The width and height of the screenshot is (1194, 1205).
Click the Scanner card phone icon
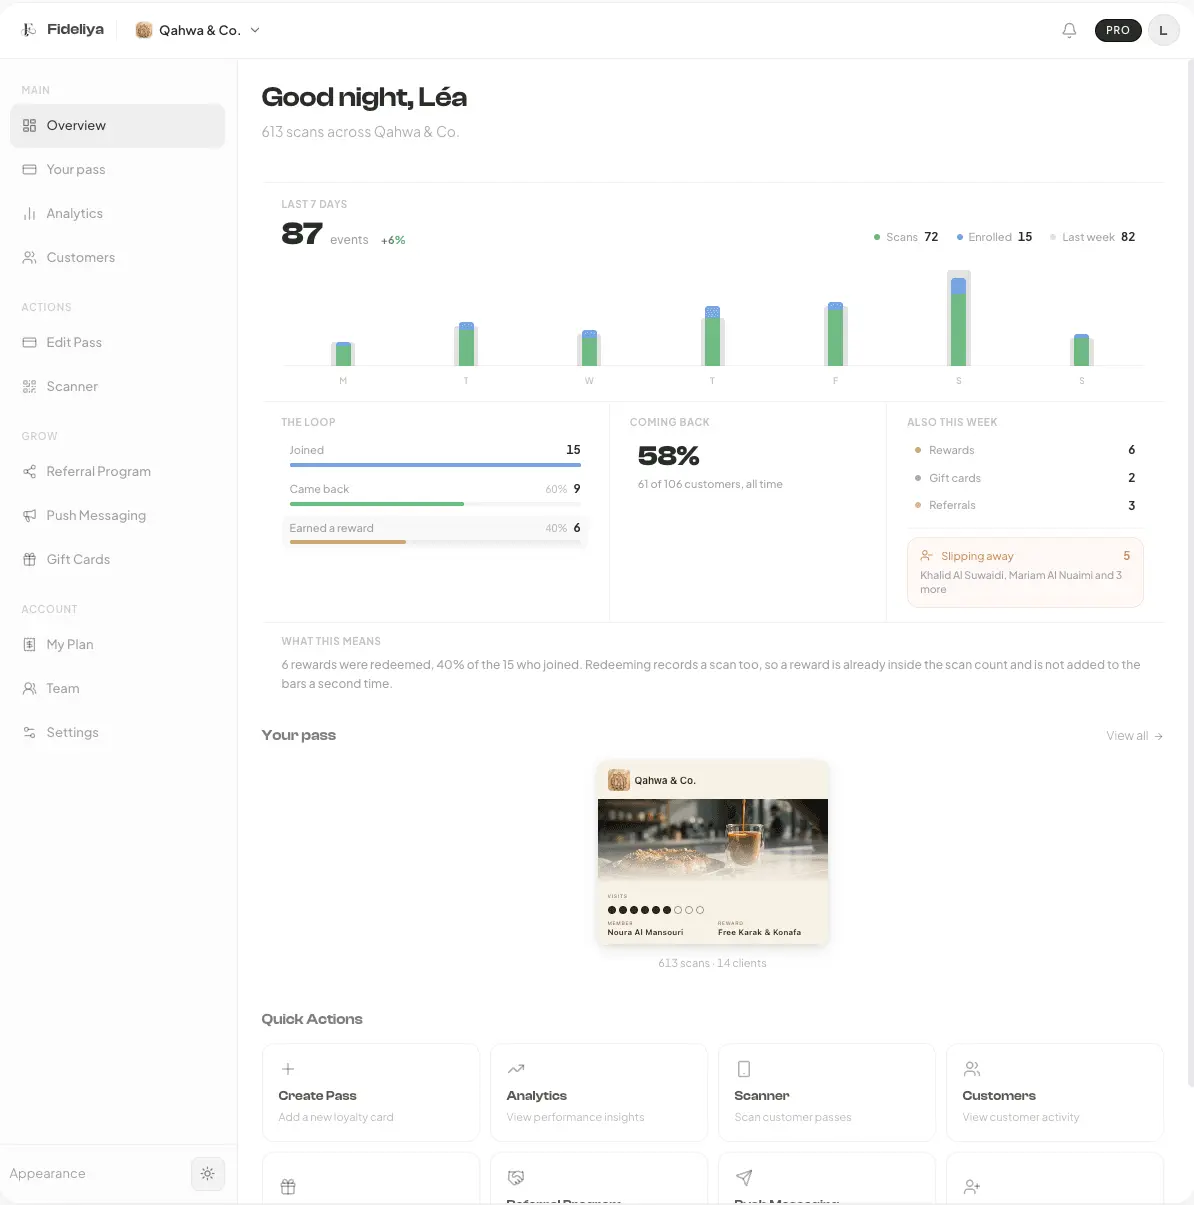[744, 1069]
